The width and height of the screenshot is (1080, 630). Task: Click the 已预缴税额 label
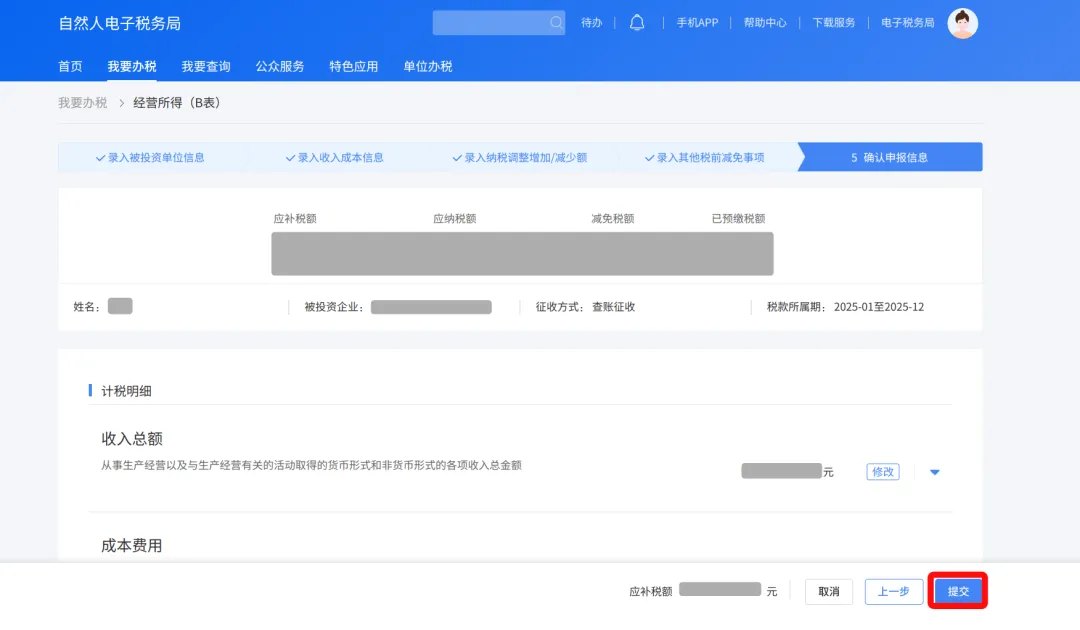738,219
